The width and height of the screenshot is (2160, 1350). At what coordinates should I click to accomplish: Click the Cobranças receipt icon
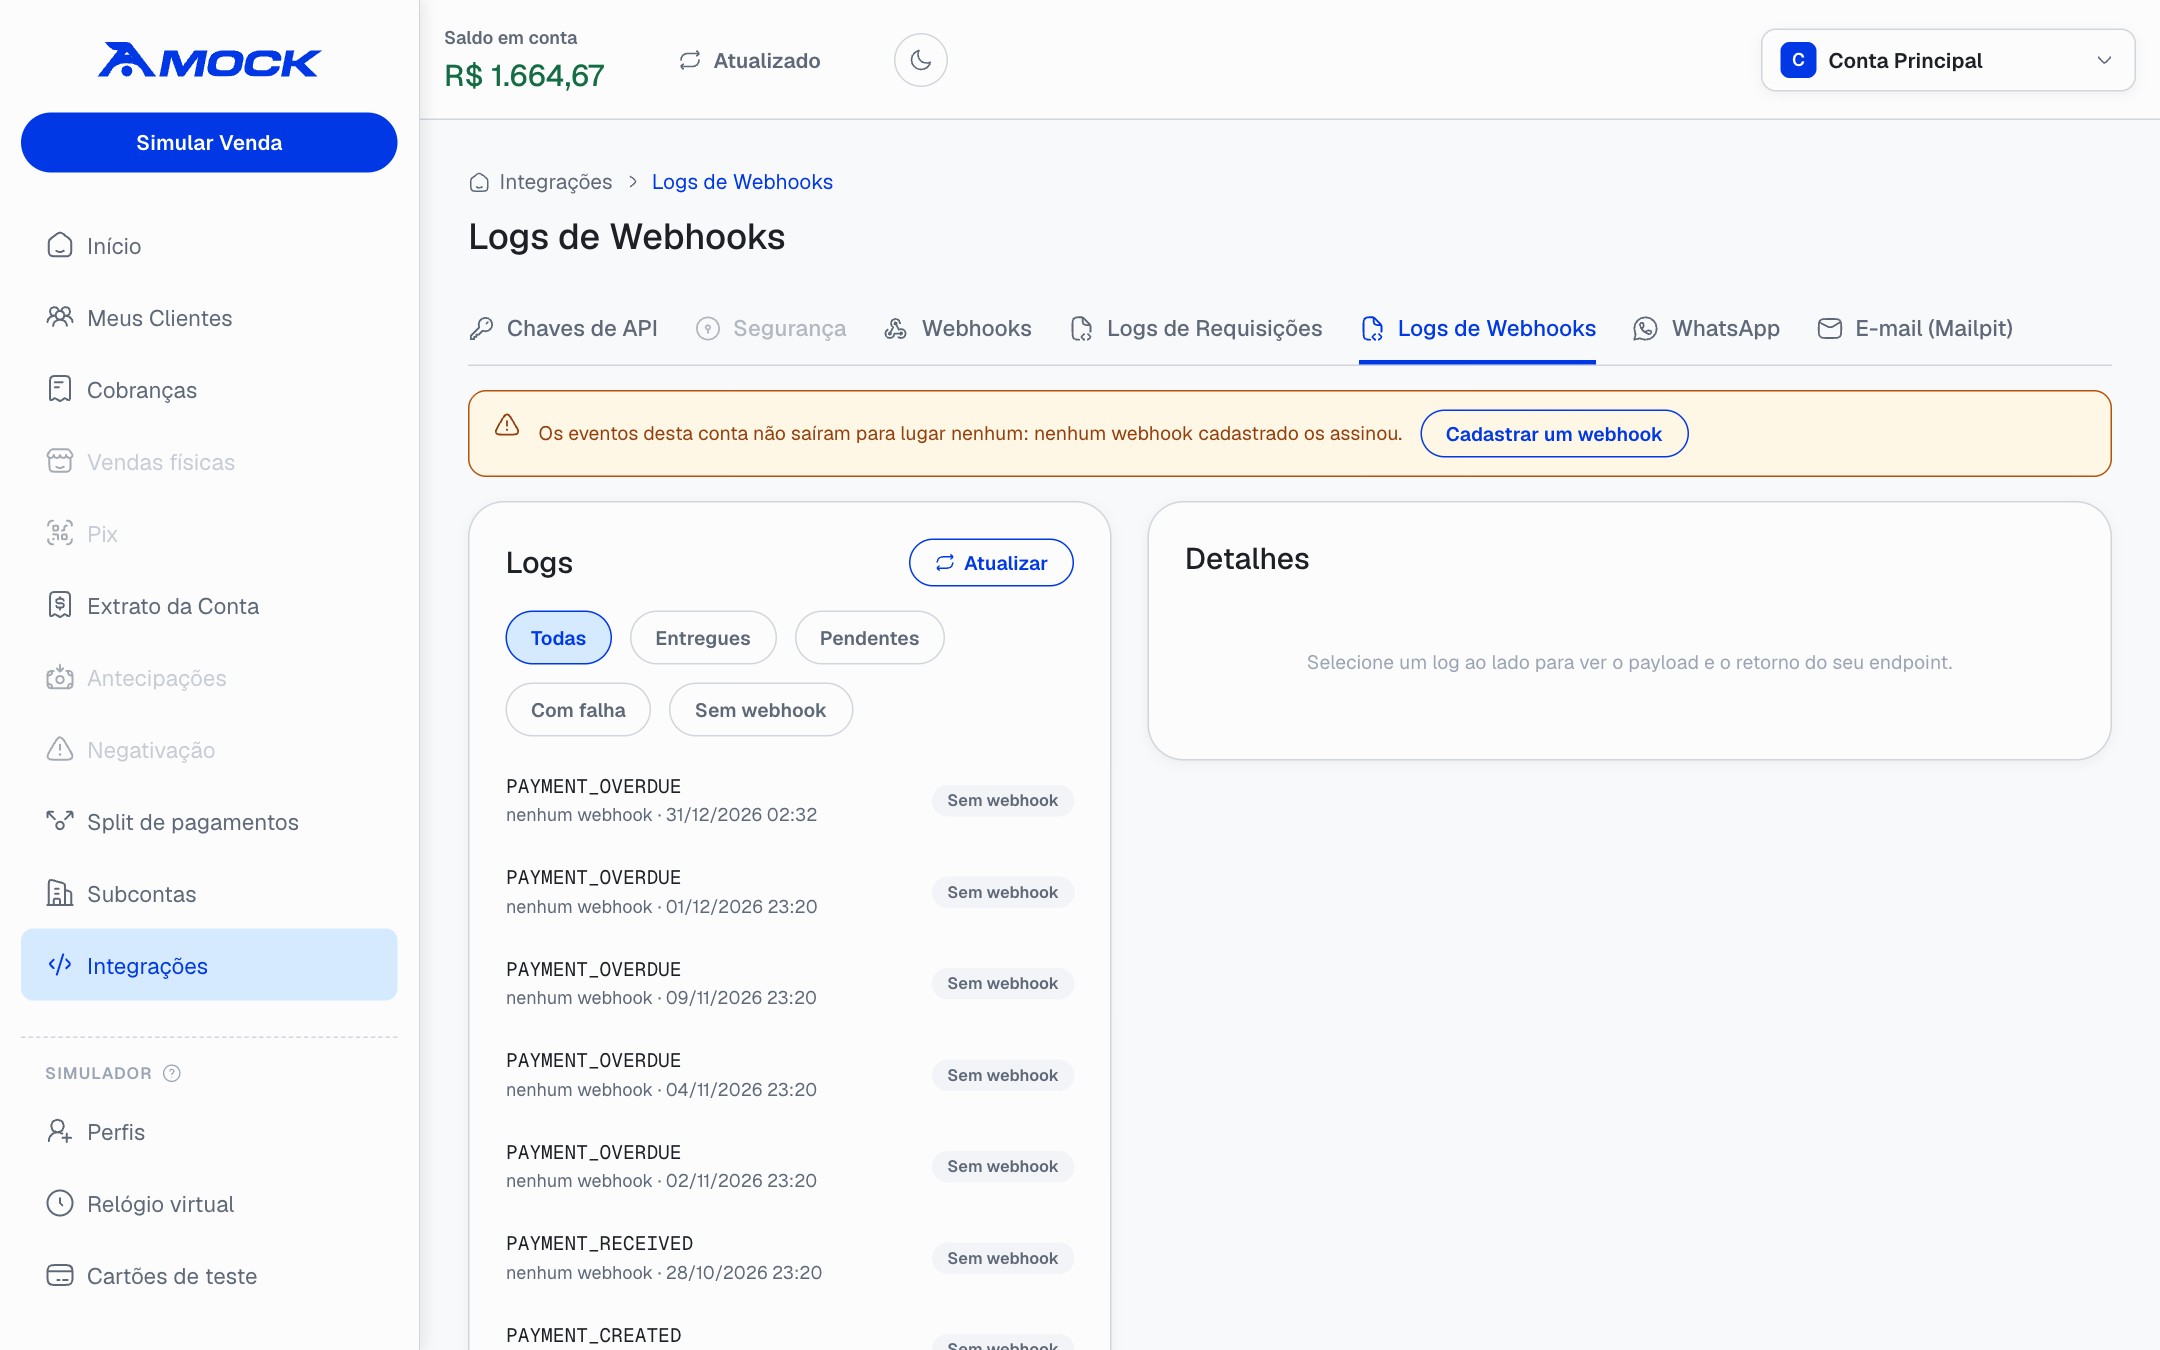[x=60, y=389]
